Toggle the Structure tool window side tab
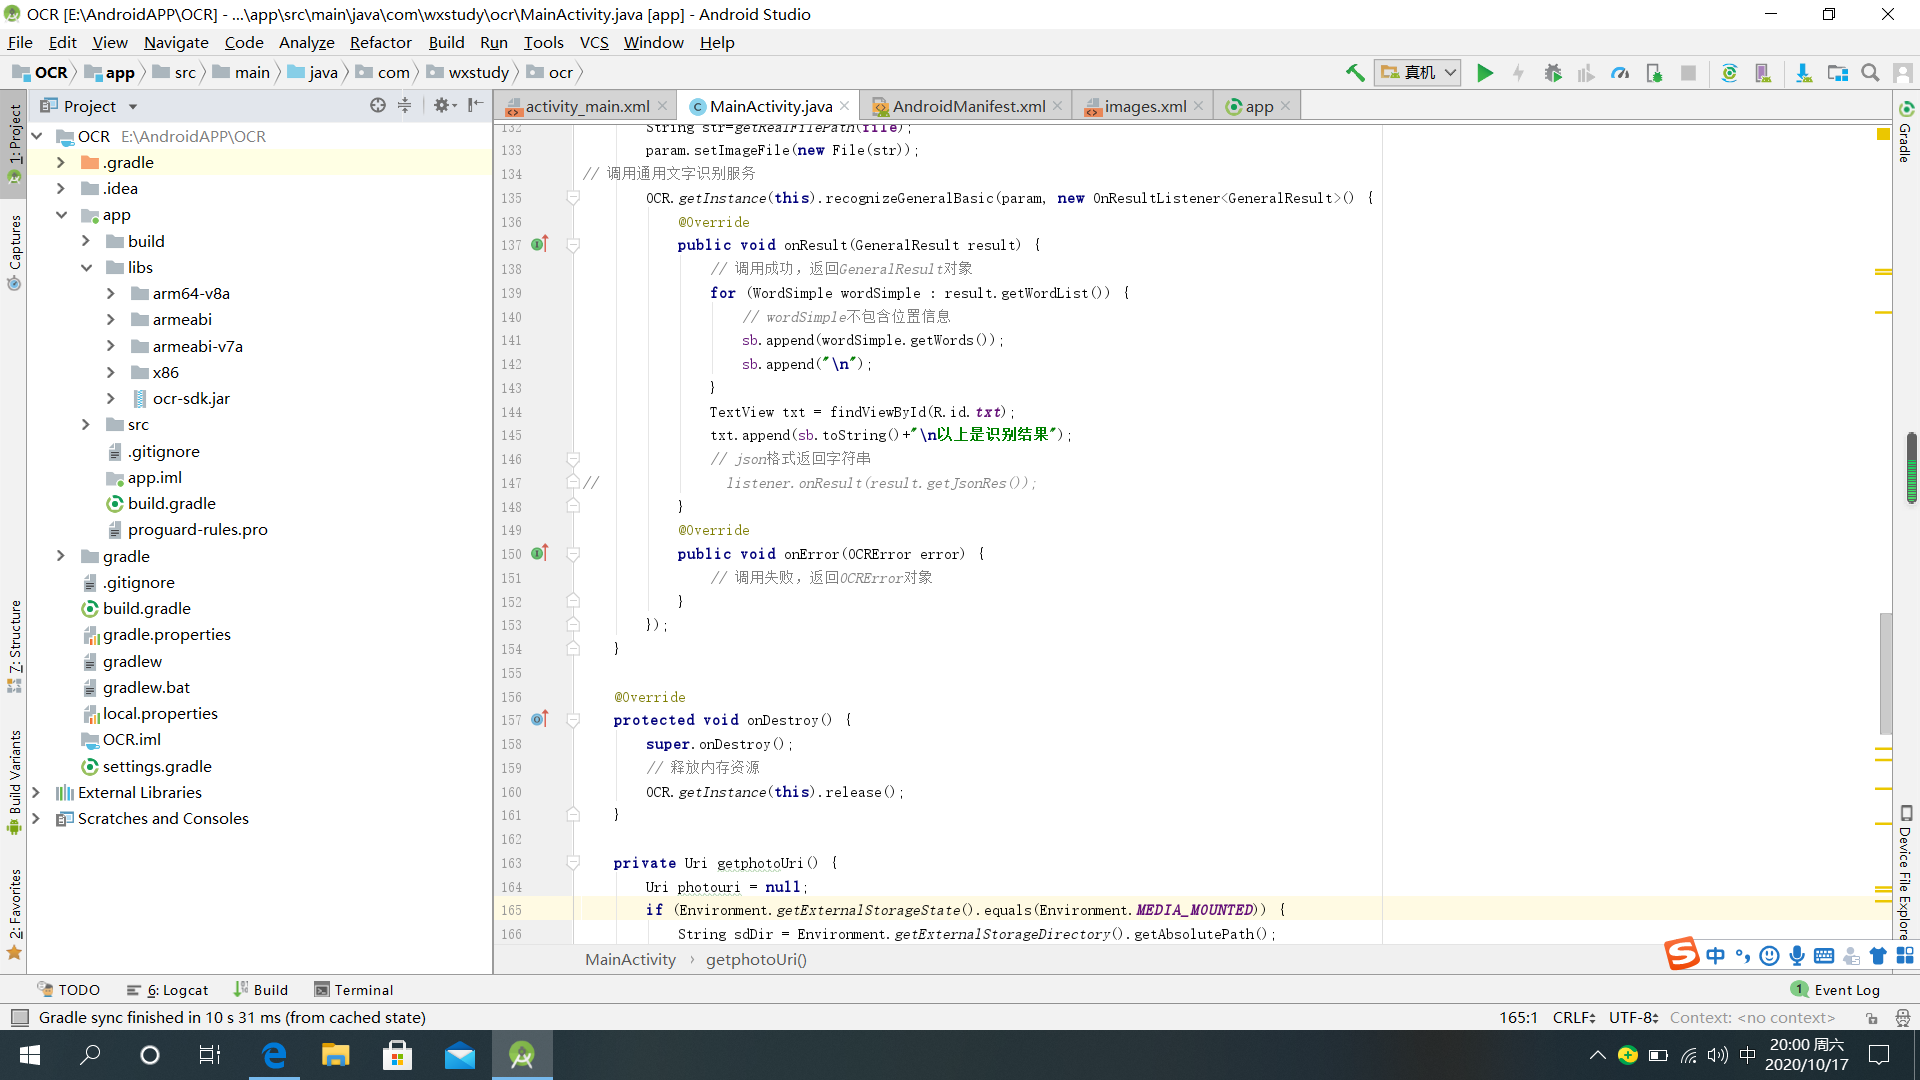Screen dimensions: 1920x1080 14,645
